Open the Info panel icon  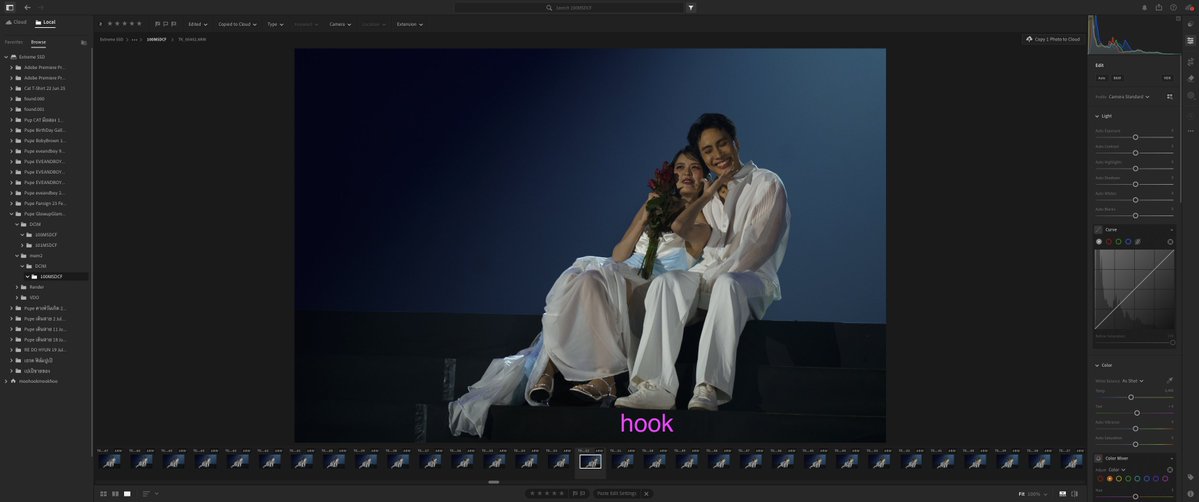(x=1191, y=494)
